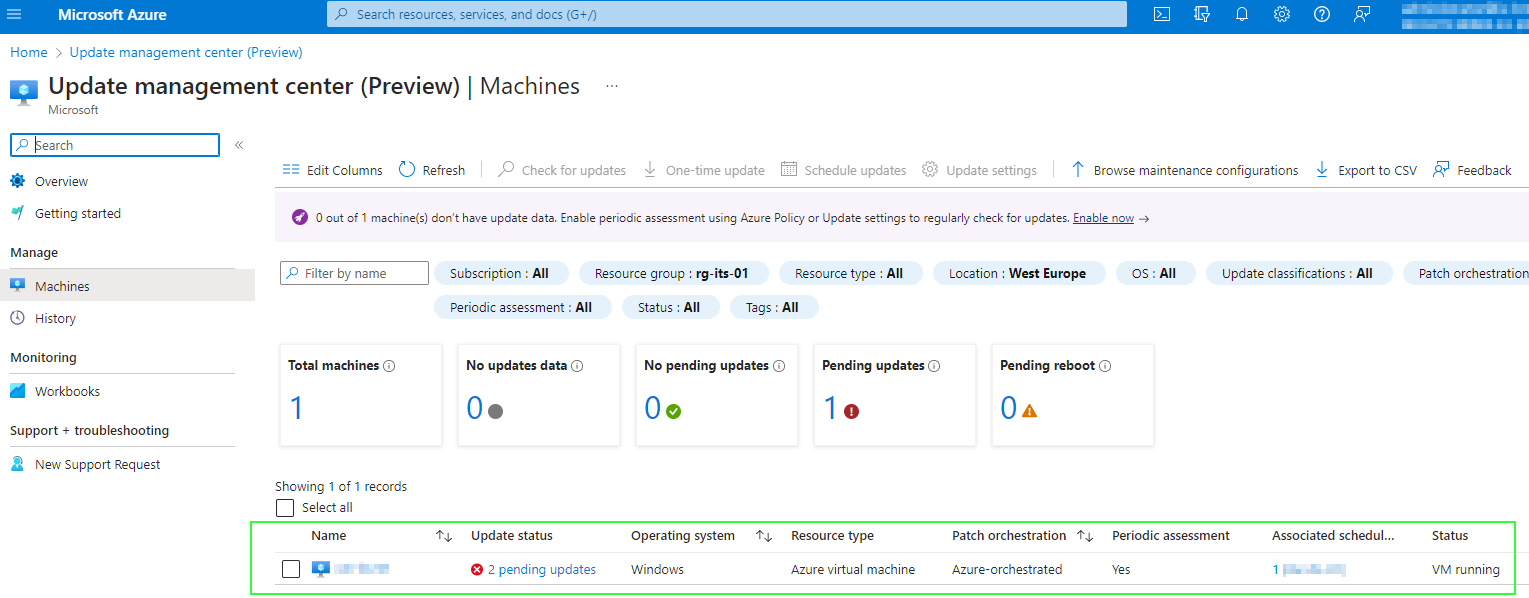Click the Update status column header
1529x598 pixels.
coord(512,536)
